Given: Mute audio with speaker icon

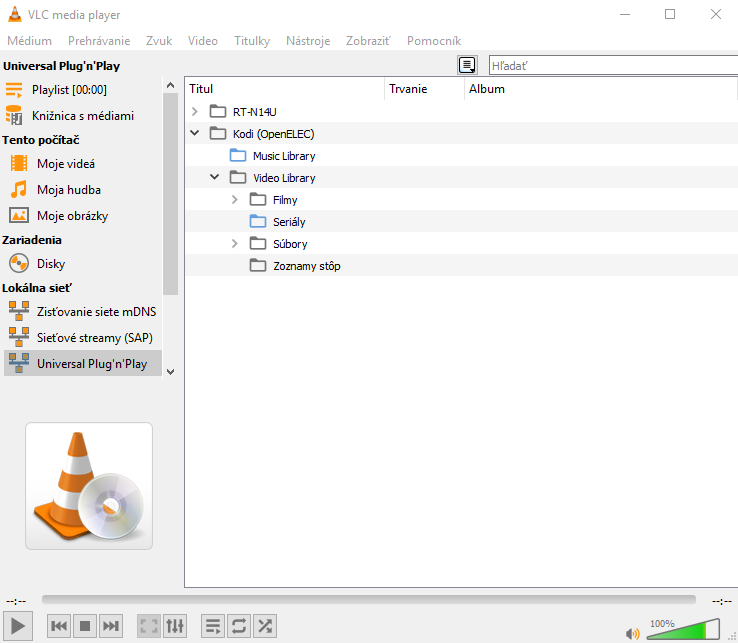Looking at the screenshot, I should [633, 633].
